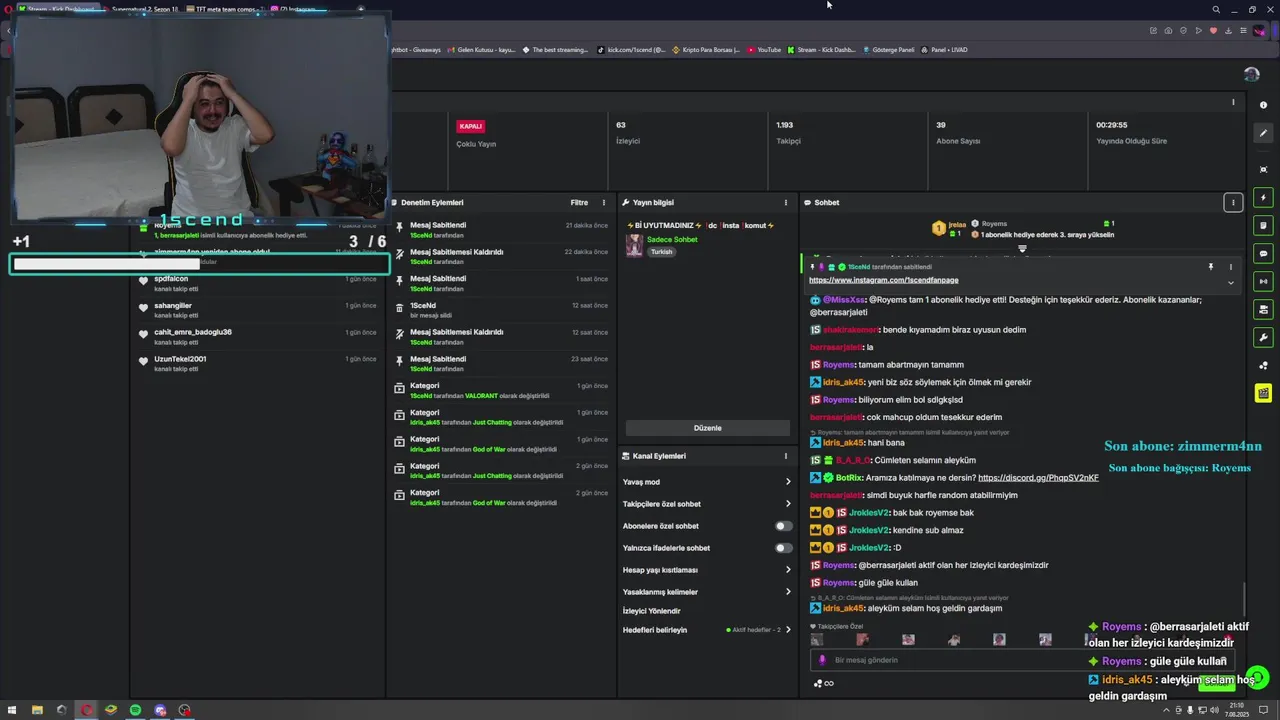Click the MissXss username in chat
This screenshot has width=1280, height=720.
(x=844, y=300)
